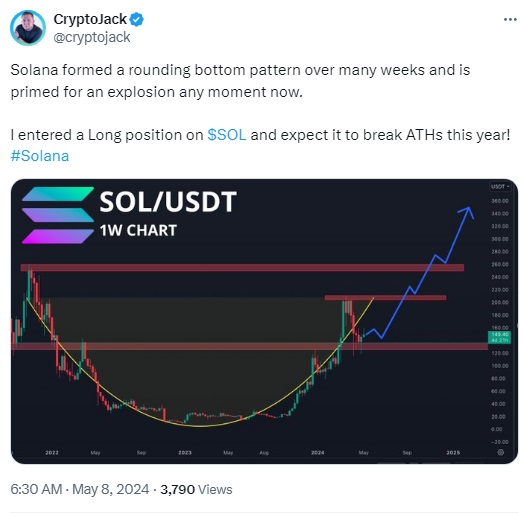The image size is (523, 513).
Task: Open the #Solana hashtag link
Action: tap(40, 156)
